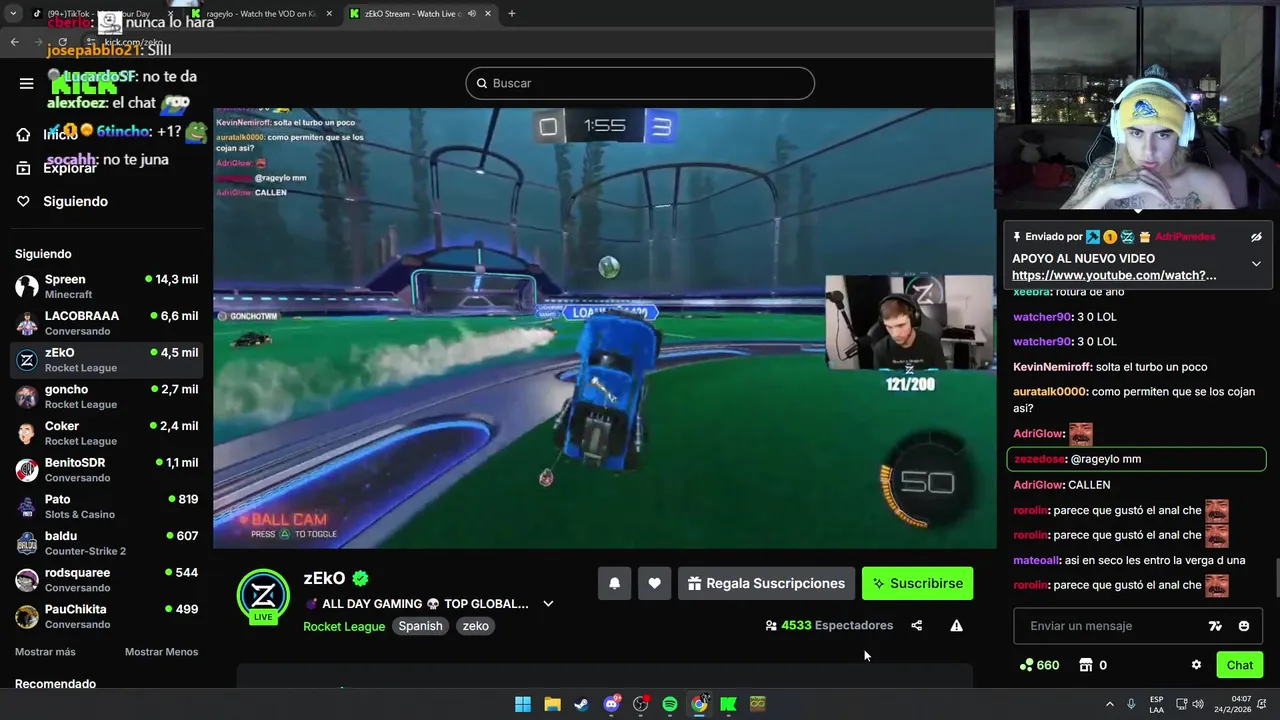This screenshot has width=1280, height=720.
Task: Follow zEkO with the heart button
Action: (654, 583)
